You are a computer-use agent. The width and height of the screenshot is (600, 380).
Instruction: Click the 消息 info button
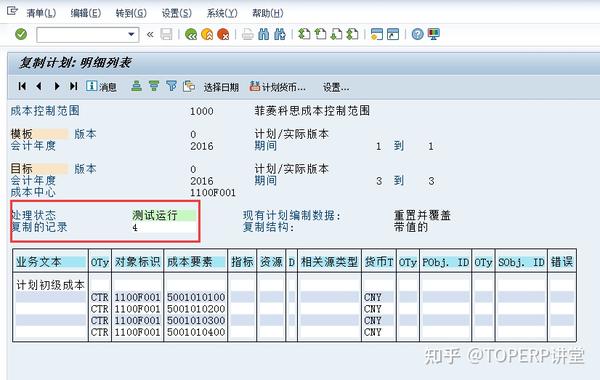[x=101, y=86]
